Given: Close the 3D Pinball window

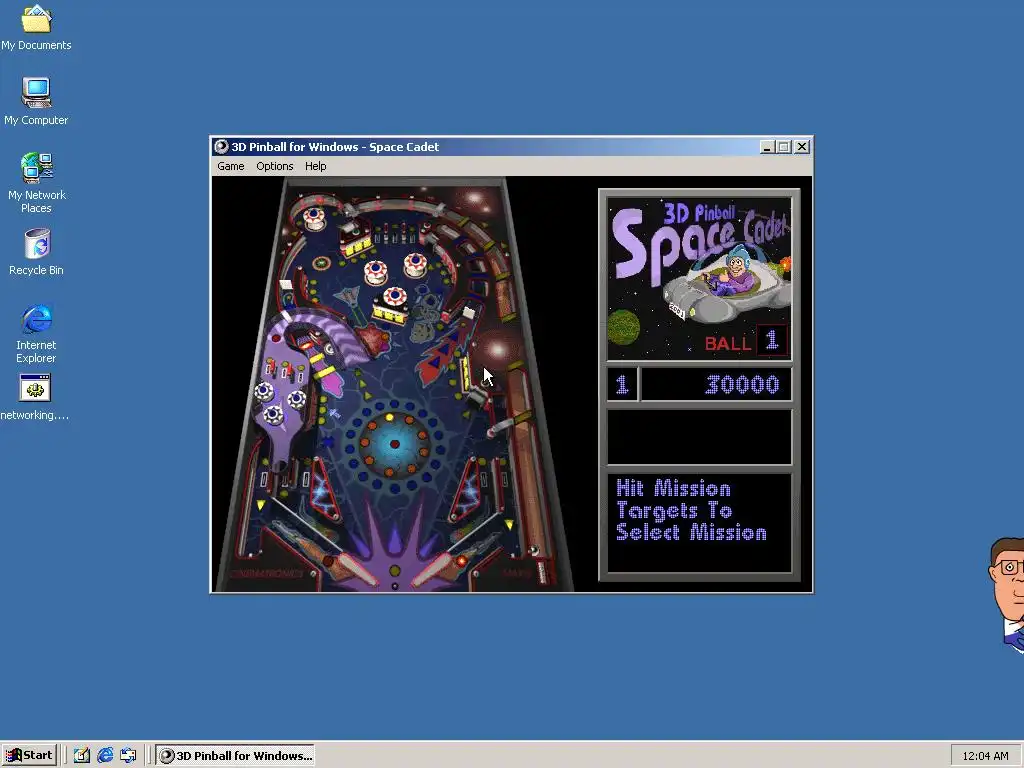Looking at the screenshot, I should pyautogui.click(x=802, y=147).
